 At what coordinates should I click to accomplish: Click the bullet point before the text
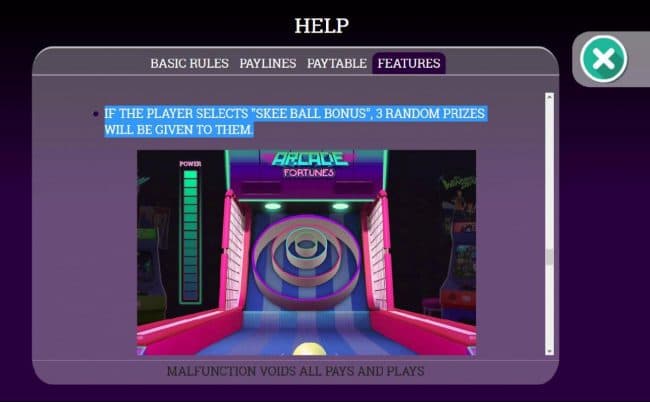96,114
